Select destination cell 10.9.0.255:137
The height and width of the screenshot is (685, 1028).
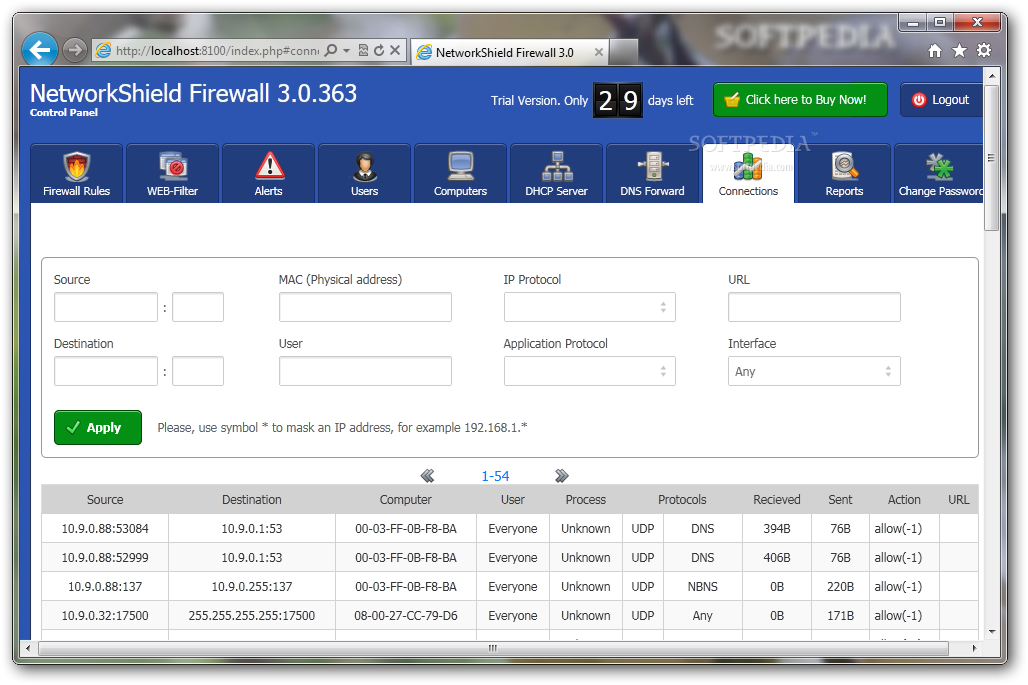(252, 586)
